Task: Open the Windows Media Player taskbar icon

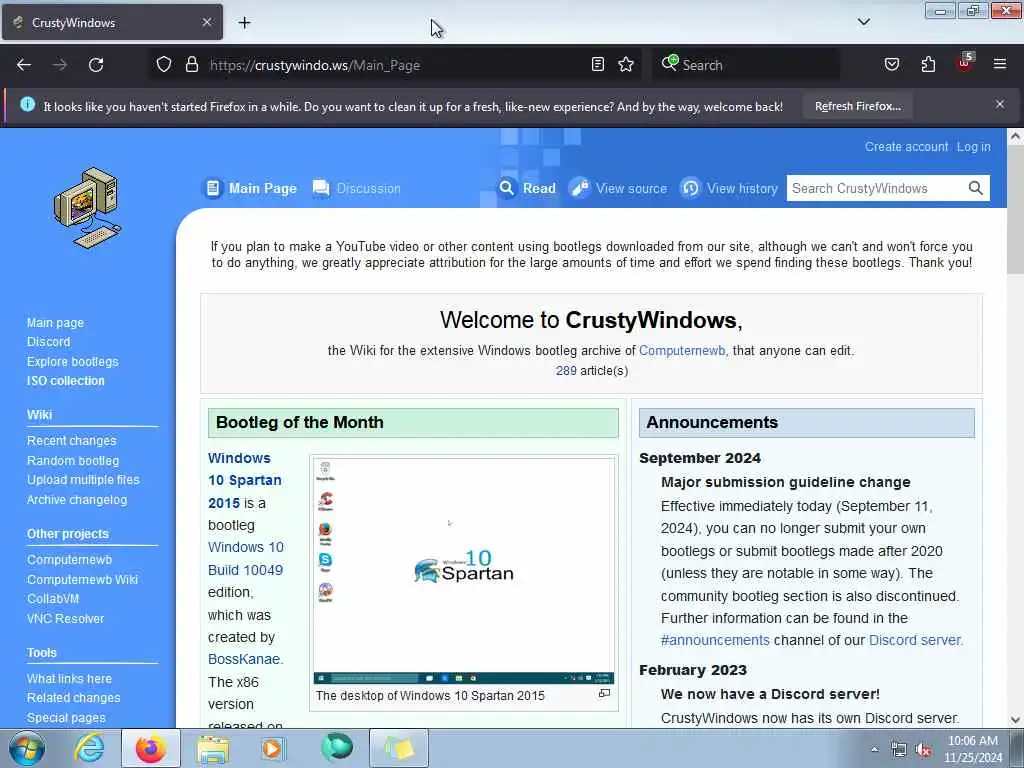Action: (x=274, y=748)
